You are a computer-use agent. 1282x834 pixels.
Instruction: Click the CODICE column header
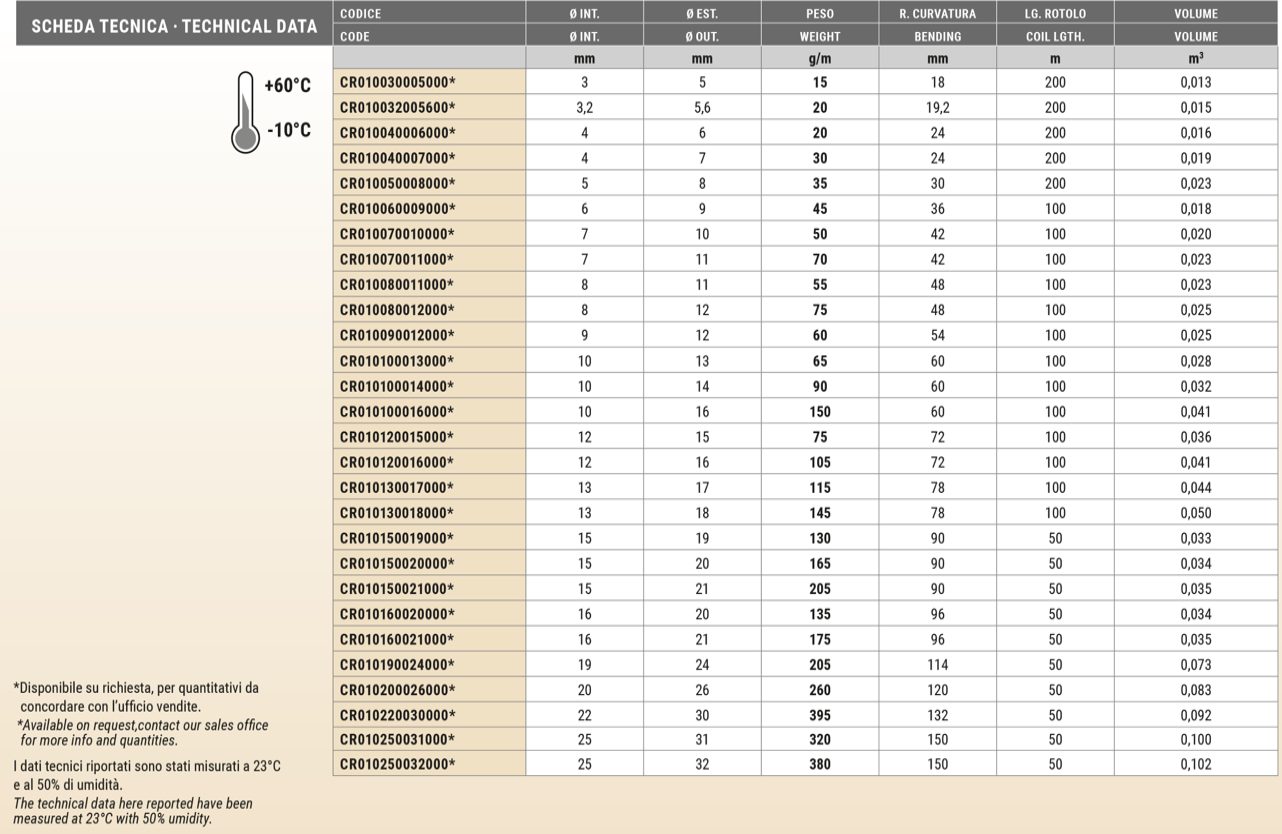coord(361,14)
